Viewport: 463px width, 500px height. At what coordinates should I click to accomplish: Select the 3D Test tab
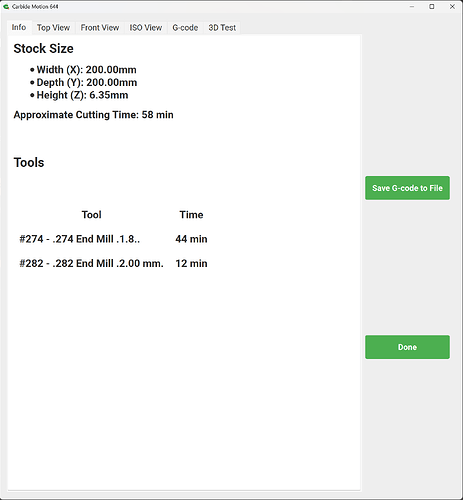(x=222, y=28)
